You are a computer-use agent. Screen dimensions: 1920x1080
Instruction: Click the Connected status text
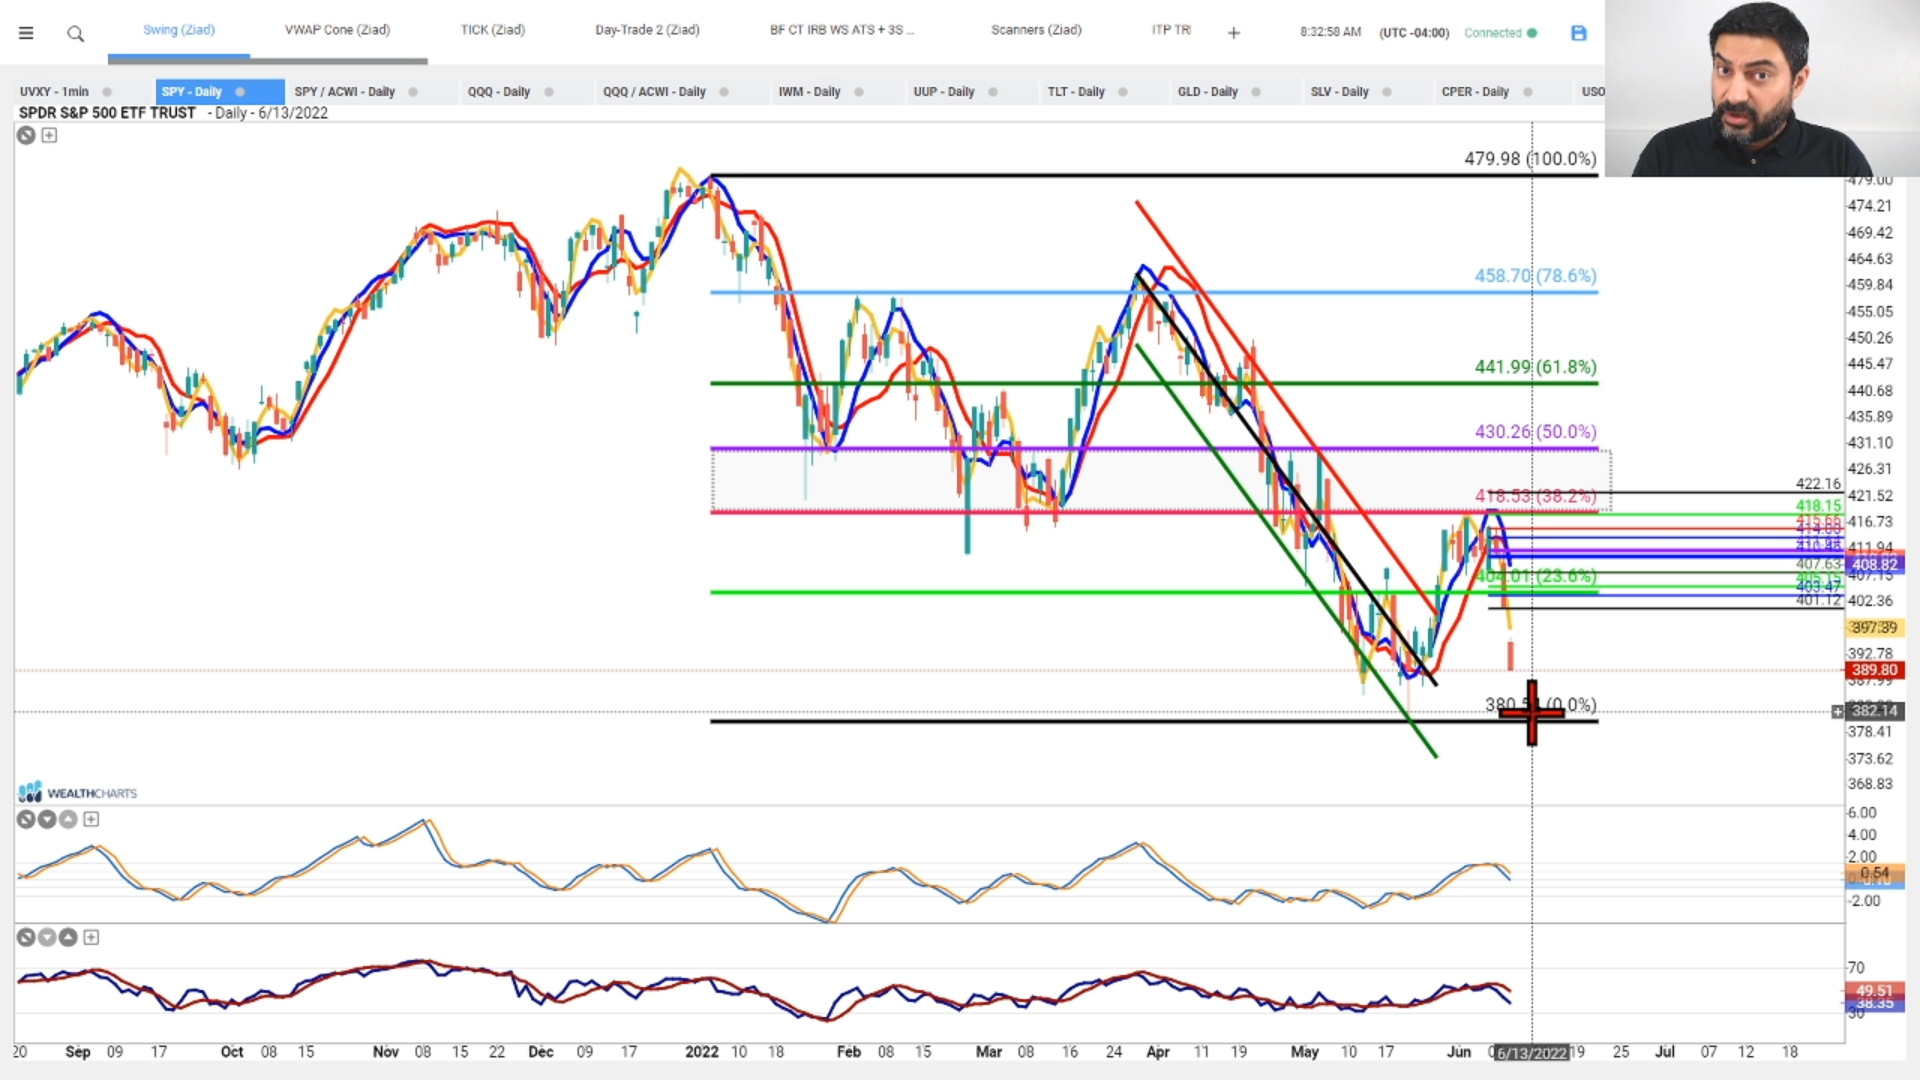pyautogui.click(x=1492, y=33)
